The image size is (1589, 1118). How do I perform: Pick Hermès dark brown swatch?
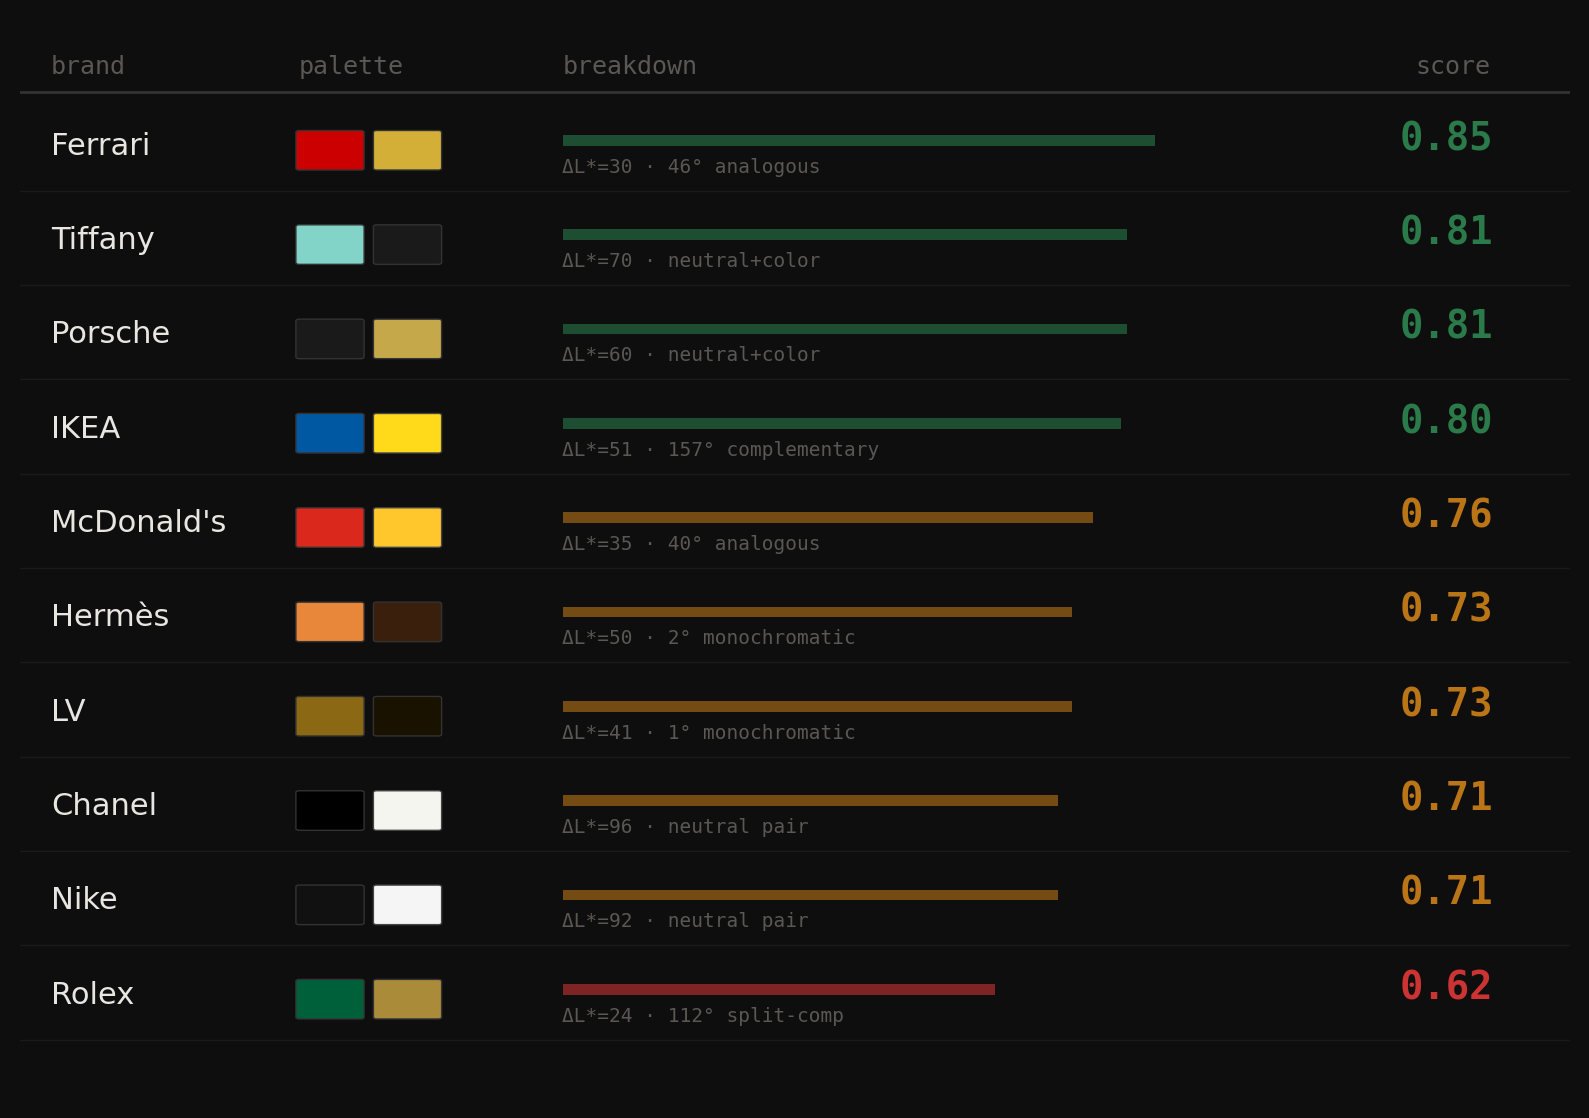pos(407,622)
